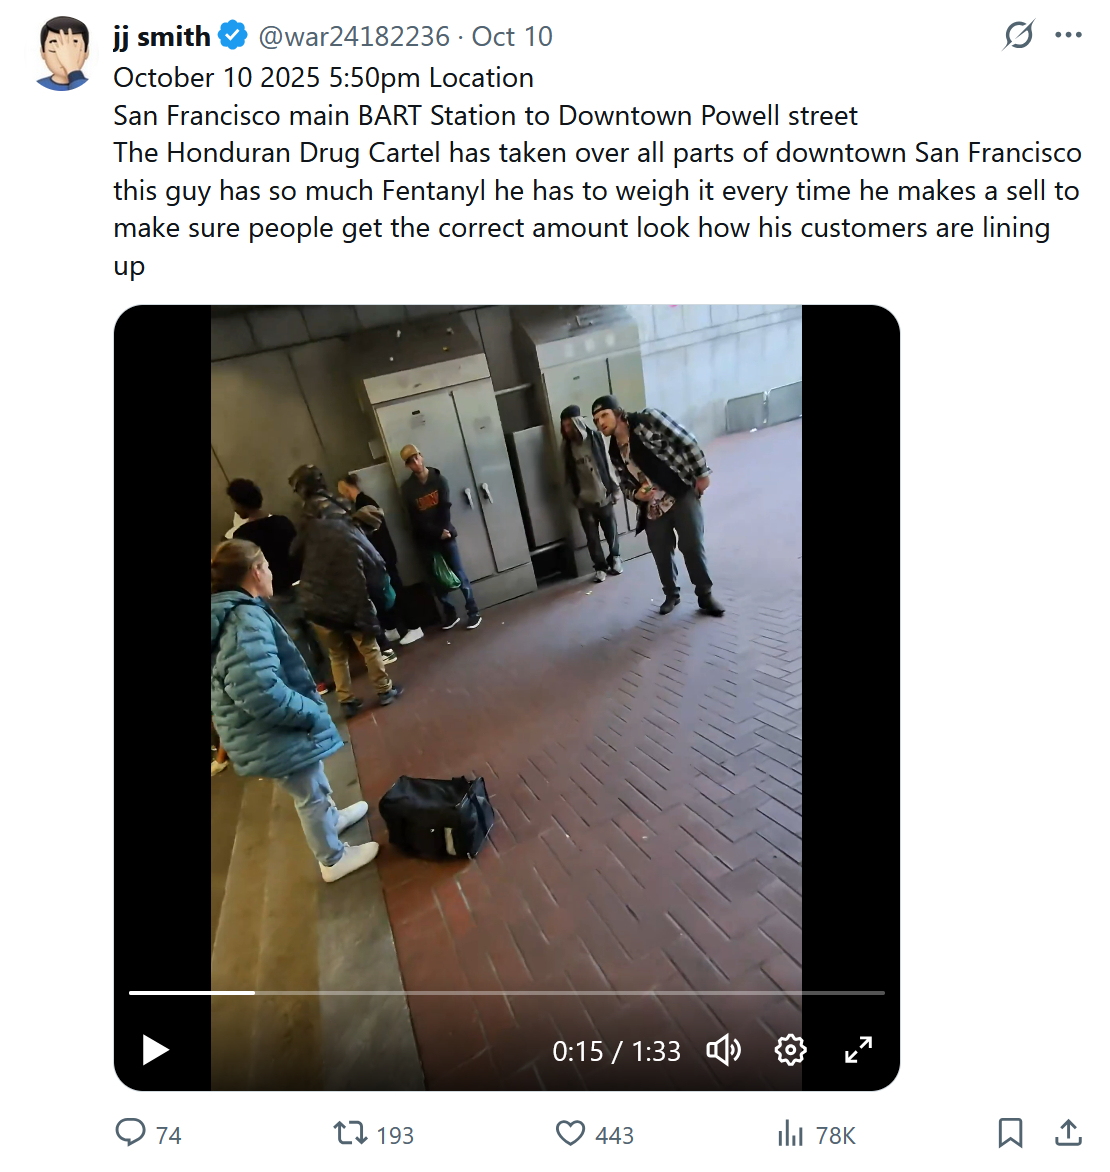1110x1172 pixels.
Task: Click the Grok explain icon
Action: click(x=1018, y=35)
